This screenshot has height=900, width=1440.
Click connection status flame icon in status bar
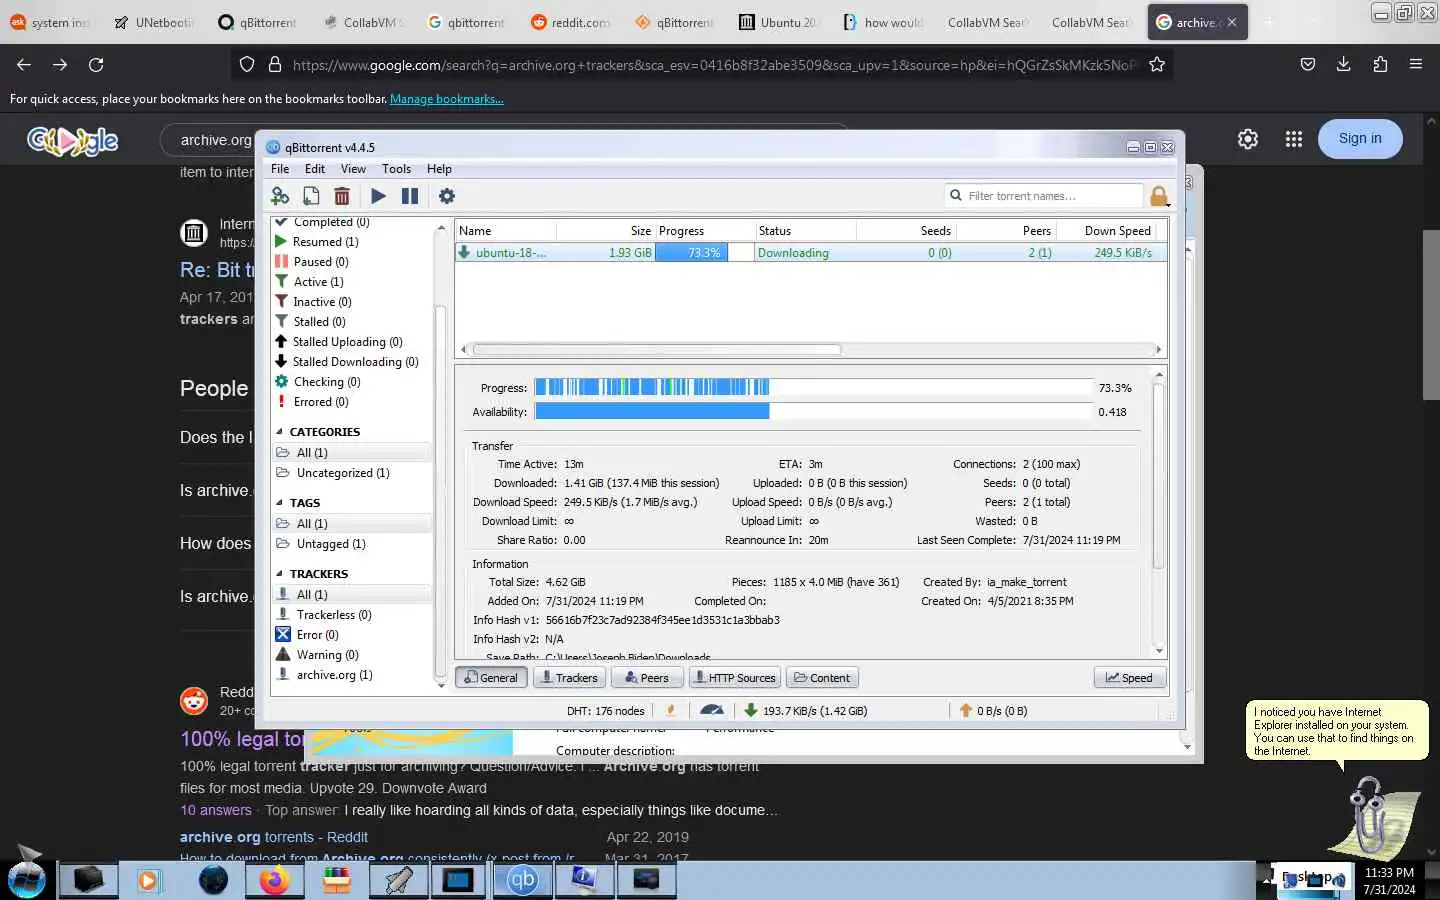[671, 711]
